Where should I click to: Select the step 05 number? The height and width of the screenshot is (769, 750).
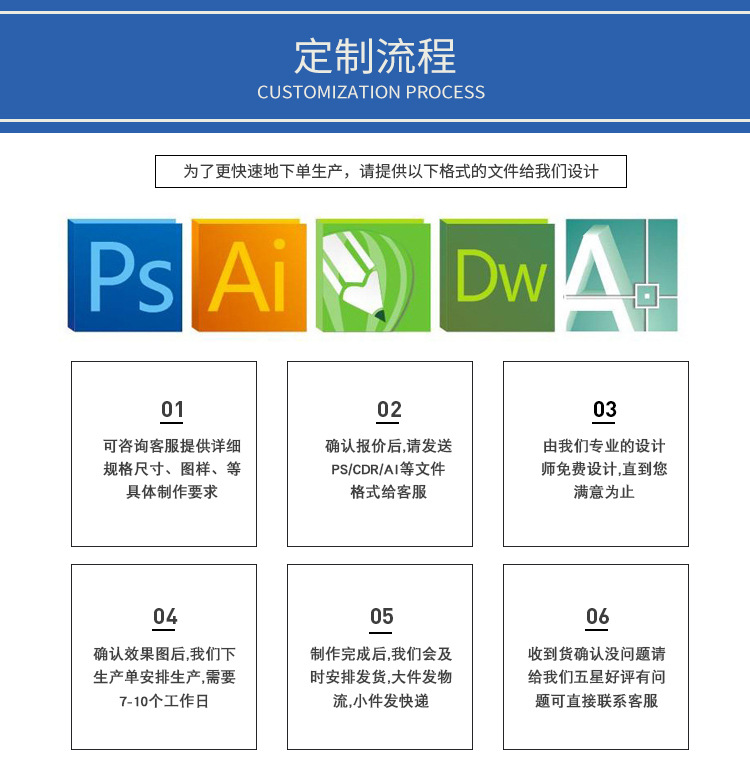[381, 617]
